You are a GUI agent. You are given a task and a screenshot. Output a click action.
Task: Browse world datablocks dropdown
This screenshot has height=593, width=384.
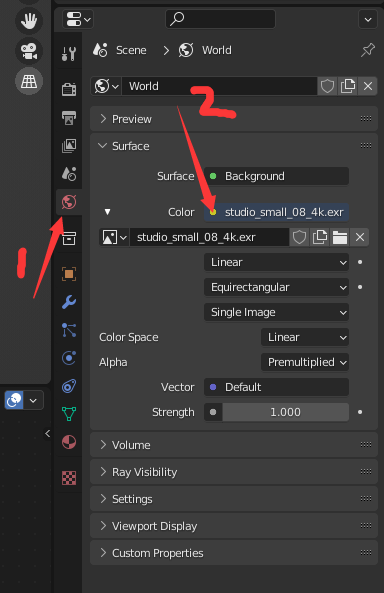pyautogui.click(x=106, y=86)
